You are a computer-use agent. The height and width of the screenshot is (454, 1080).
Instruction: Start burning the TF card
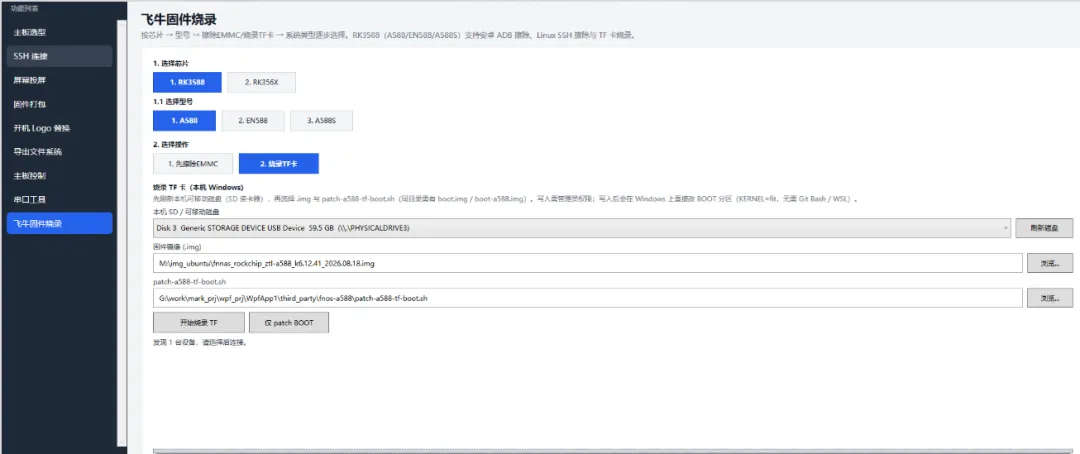pyautogui.click(x=198, y=322)
